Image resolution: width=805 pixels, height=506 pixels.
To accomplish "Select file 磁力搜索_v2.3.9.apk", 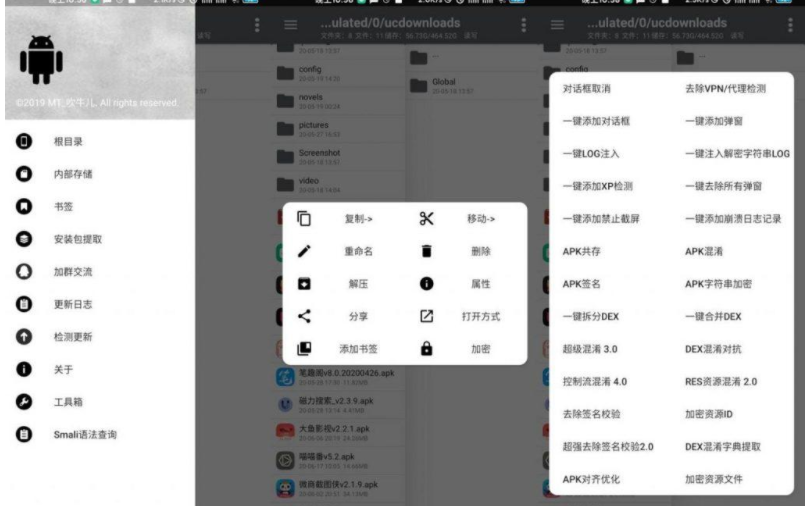I will click(x=339, y=405).
